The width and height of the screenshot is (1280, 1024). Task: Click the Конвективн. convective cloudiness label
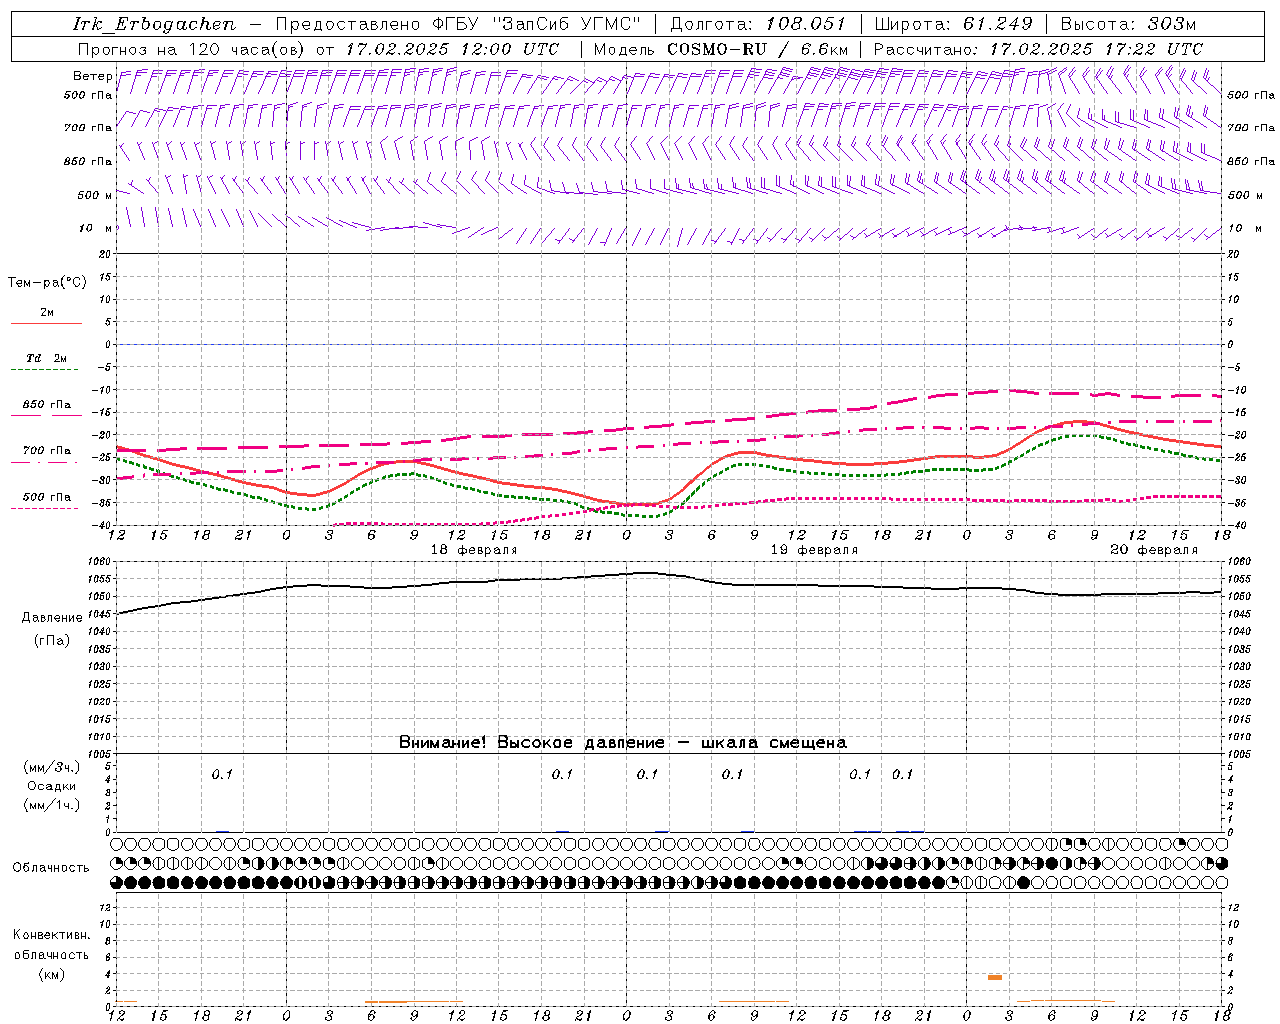[x=51, y=935]
